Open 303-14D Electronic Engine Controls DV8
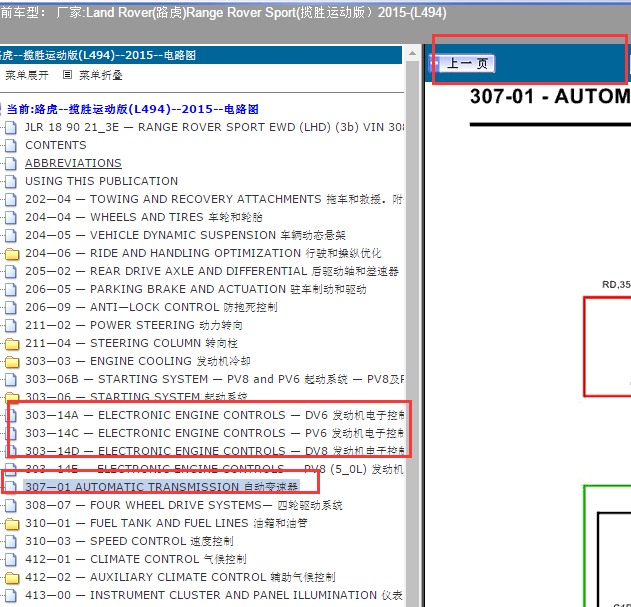Screen dimensions: 631x607 tap(214, 451)
